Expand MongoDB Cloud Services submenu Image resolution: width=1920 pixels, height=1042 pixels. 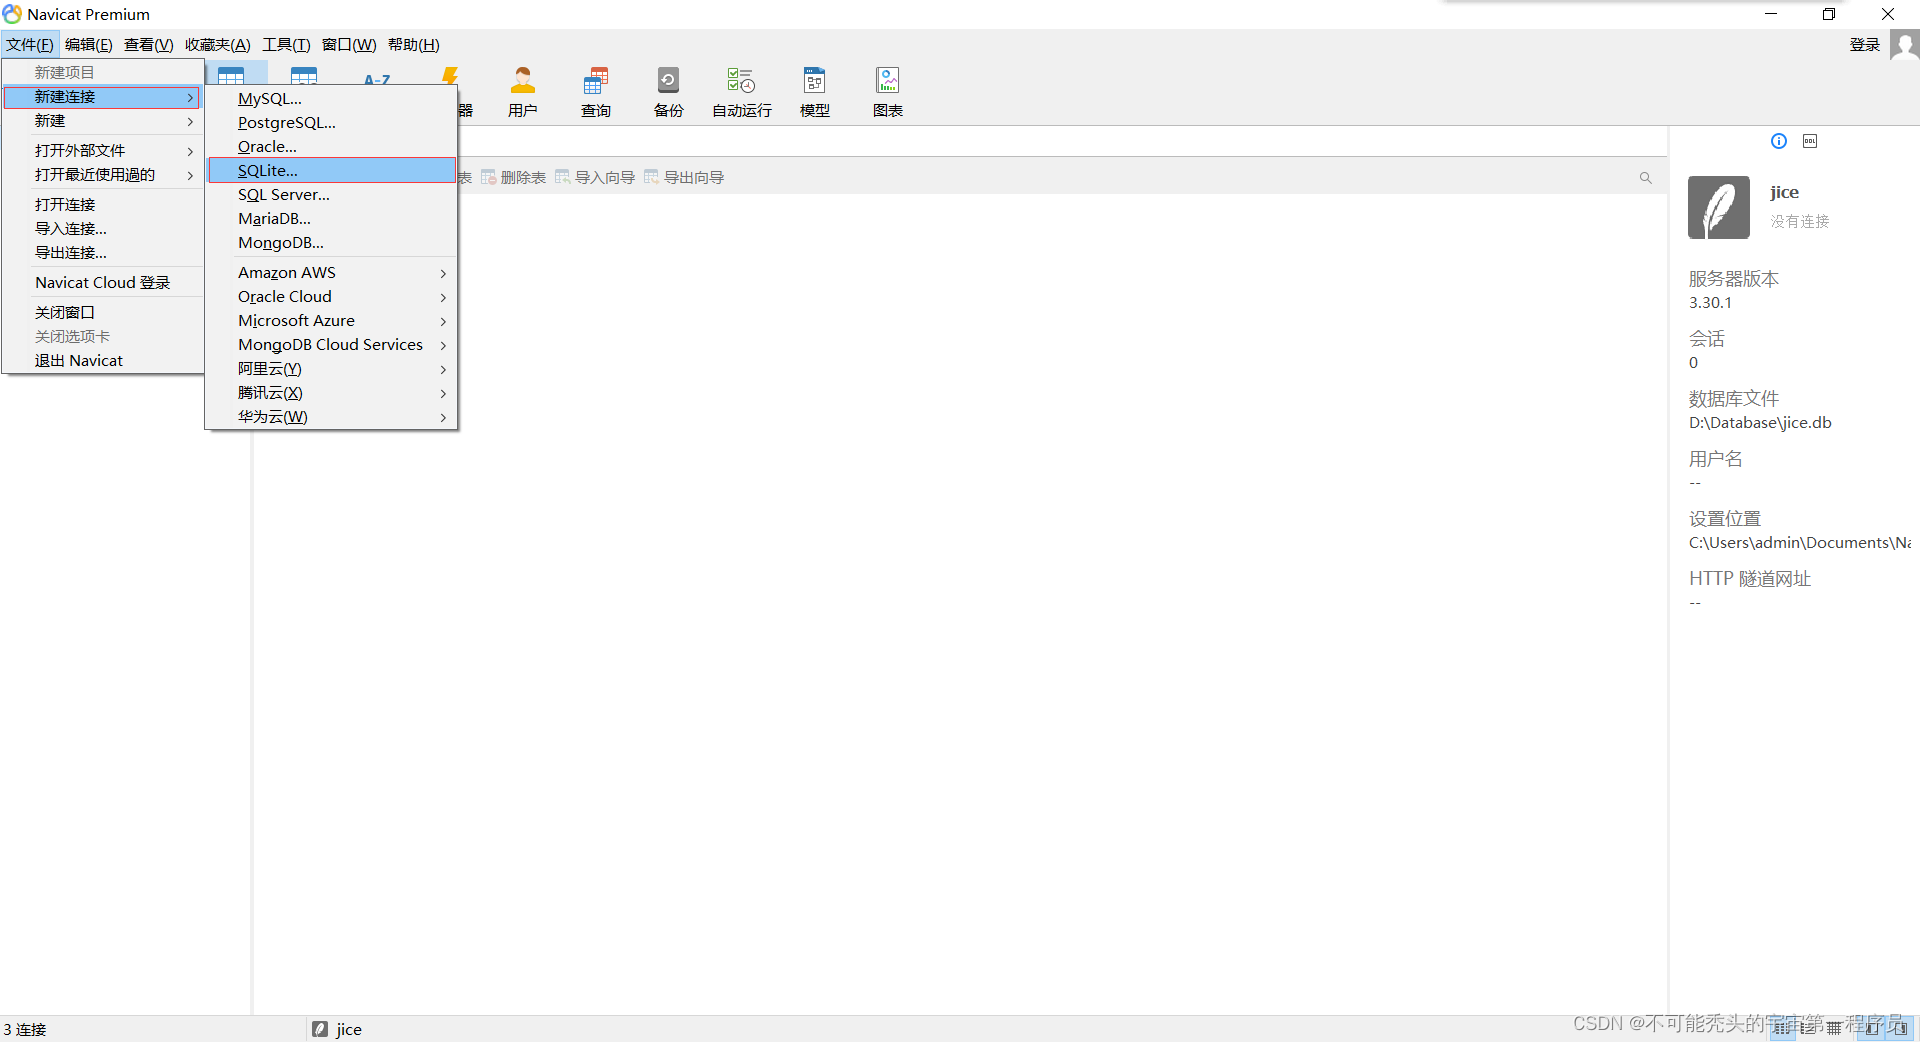point(331,345)
